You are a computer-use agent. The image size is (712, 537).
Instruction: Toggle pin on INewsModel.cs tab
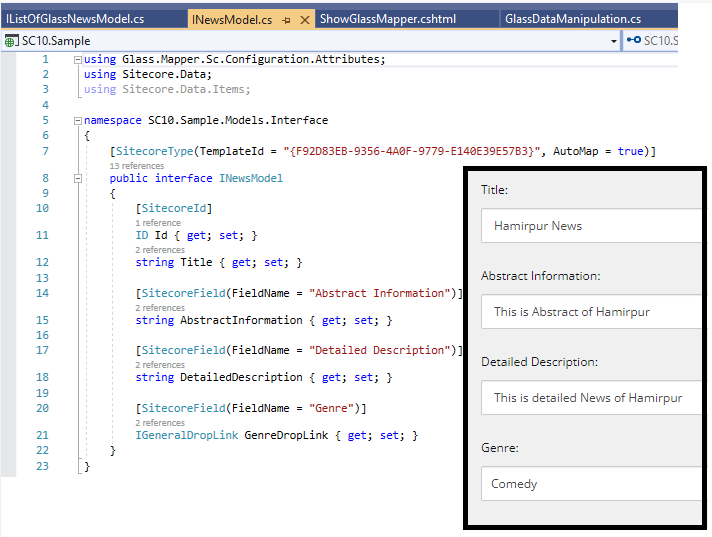click(x=286, y=20)
